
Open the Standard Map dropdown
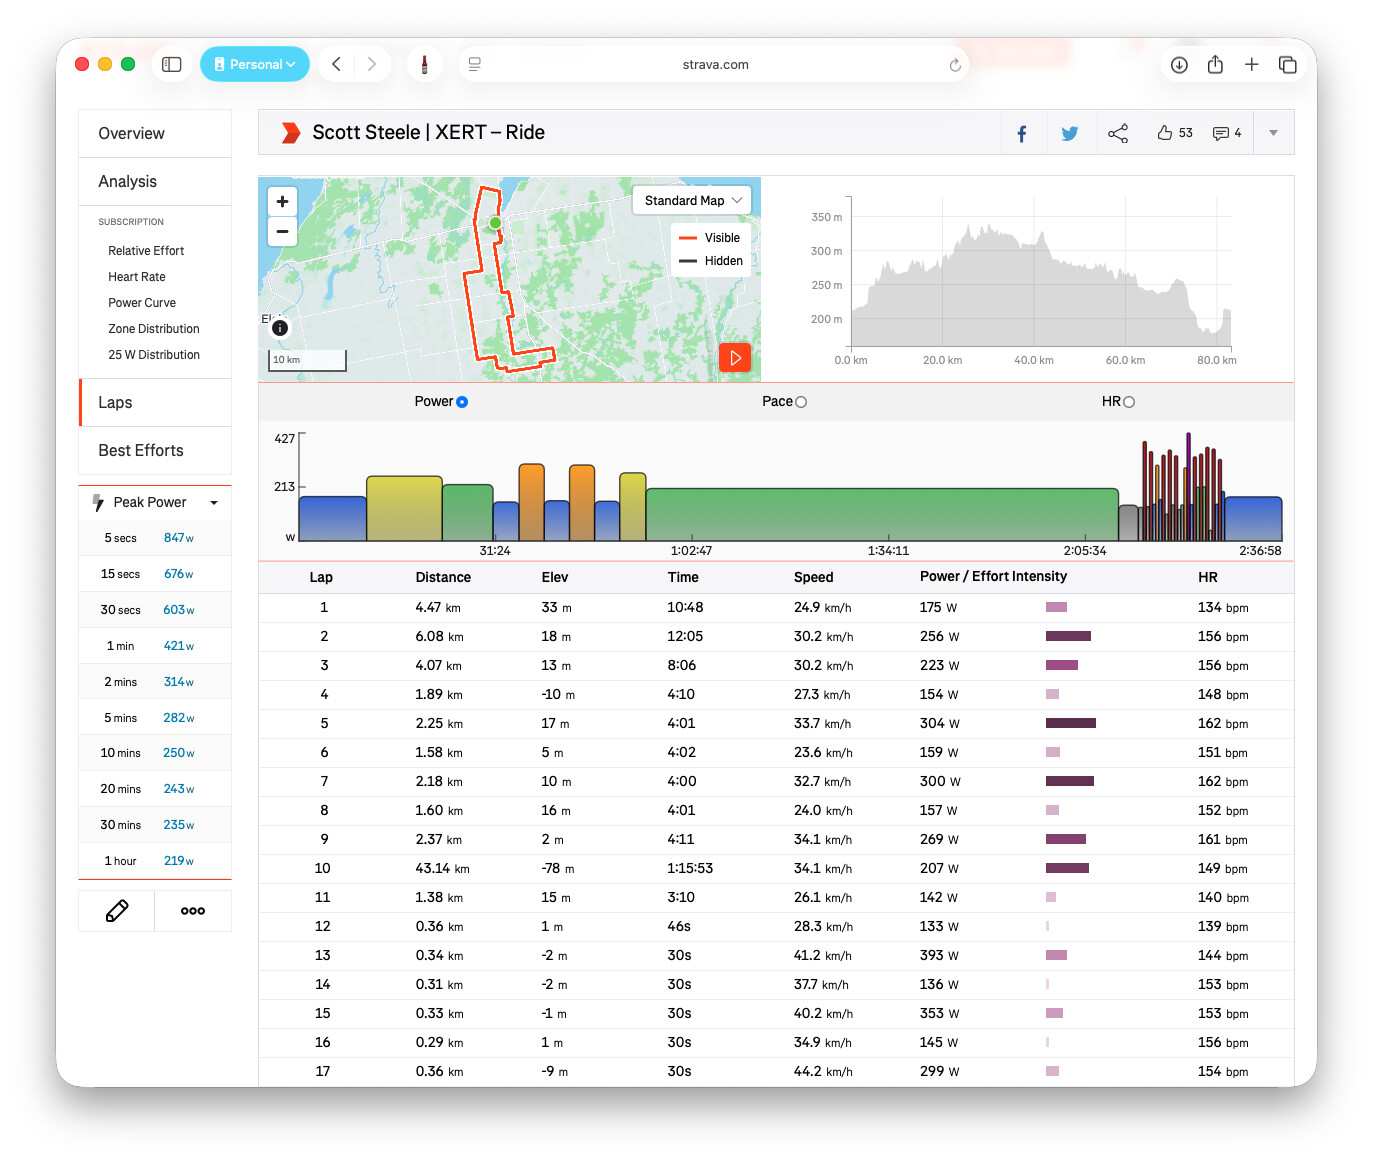tap(692, 201)
